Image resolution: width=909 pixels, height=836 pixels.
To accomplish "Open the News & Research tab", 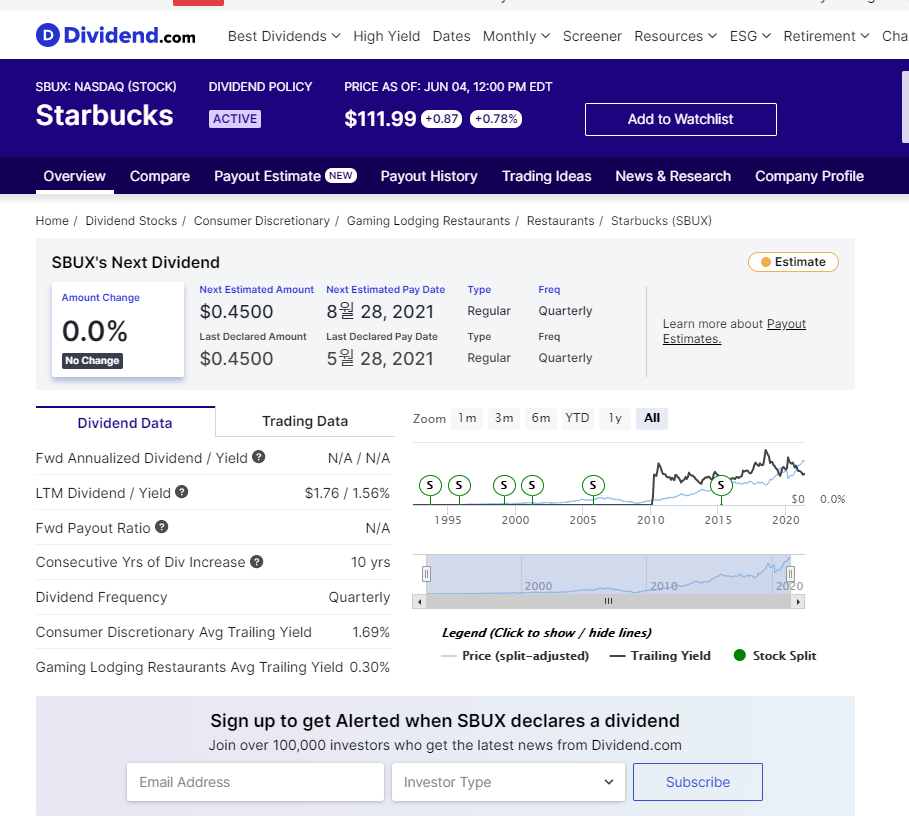I will click(673, 176).
